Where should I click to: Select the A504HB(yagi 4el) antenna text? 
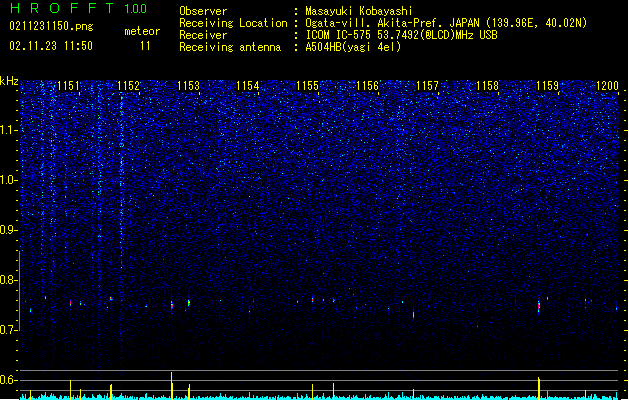[x=353, y=47]
